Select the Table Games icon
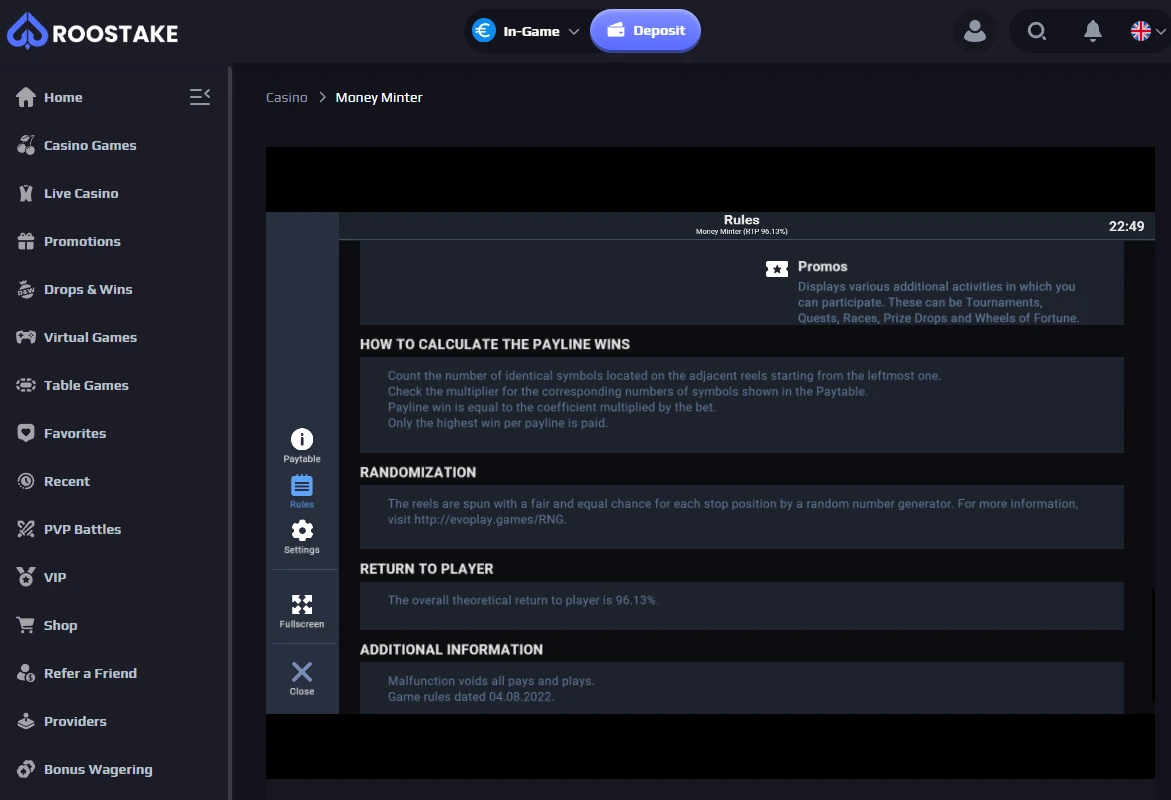Screen dimensions: 1171x800 coord(26,385)
